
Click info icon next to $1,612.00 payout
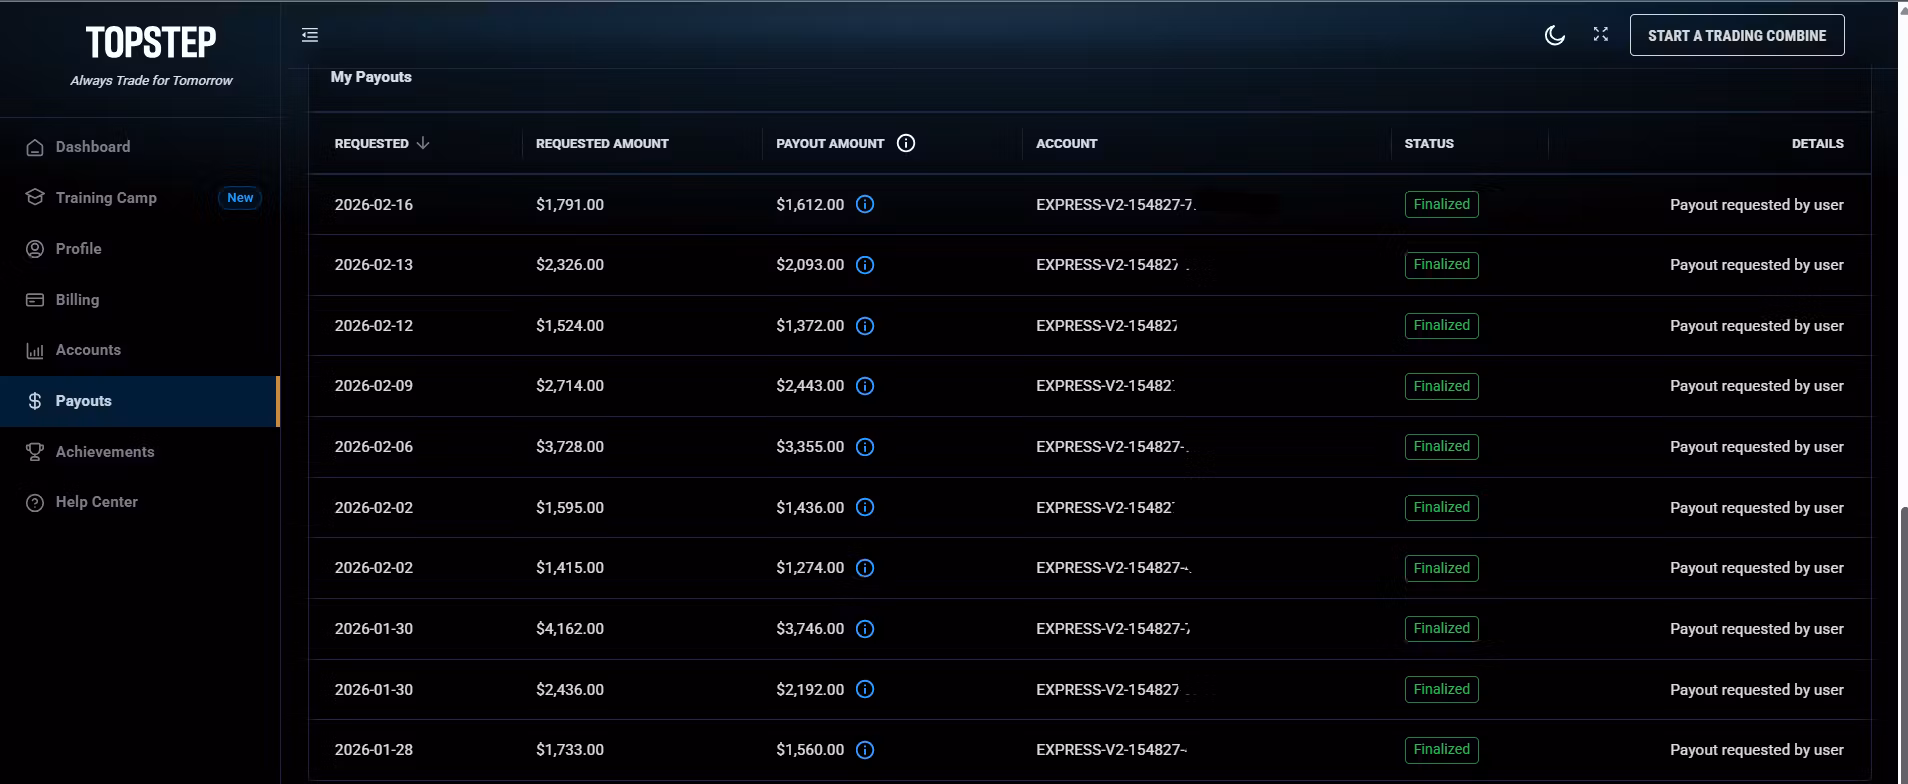(865, 204)
